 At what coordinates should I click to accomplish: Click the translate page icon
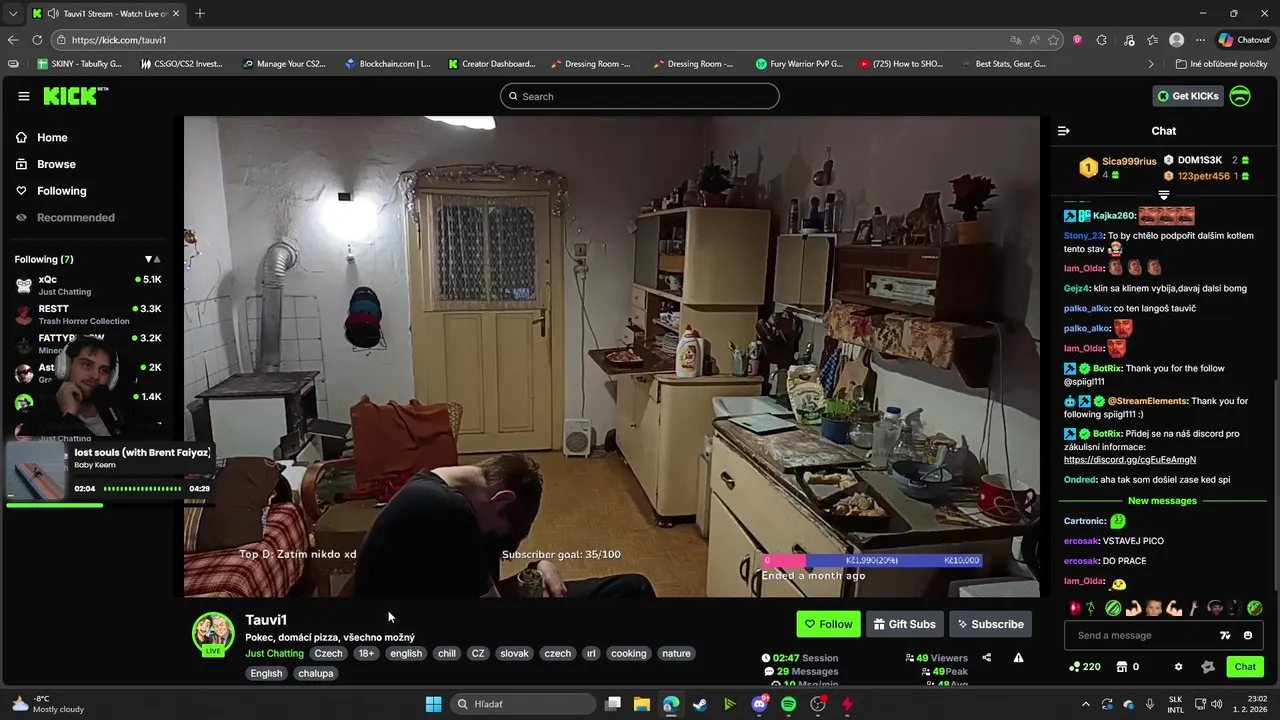1016,40
